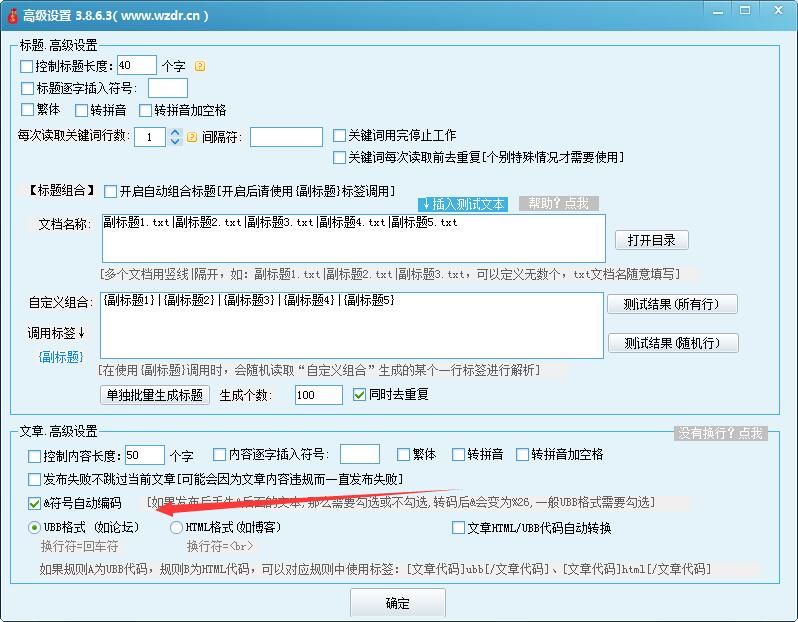This screenshot has height=622, width=798.
Task: Check 繁体 option under title settings
Action: point(27,109)
